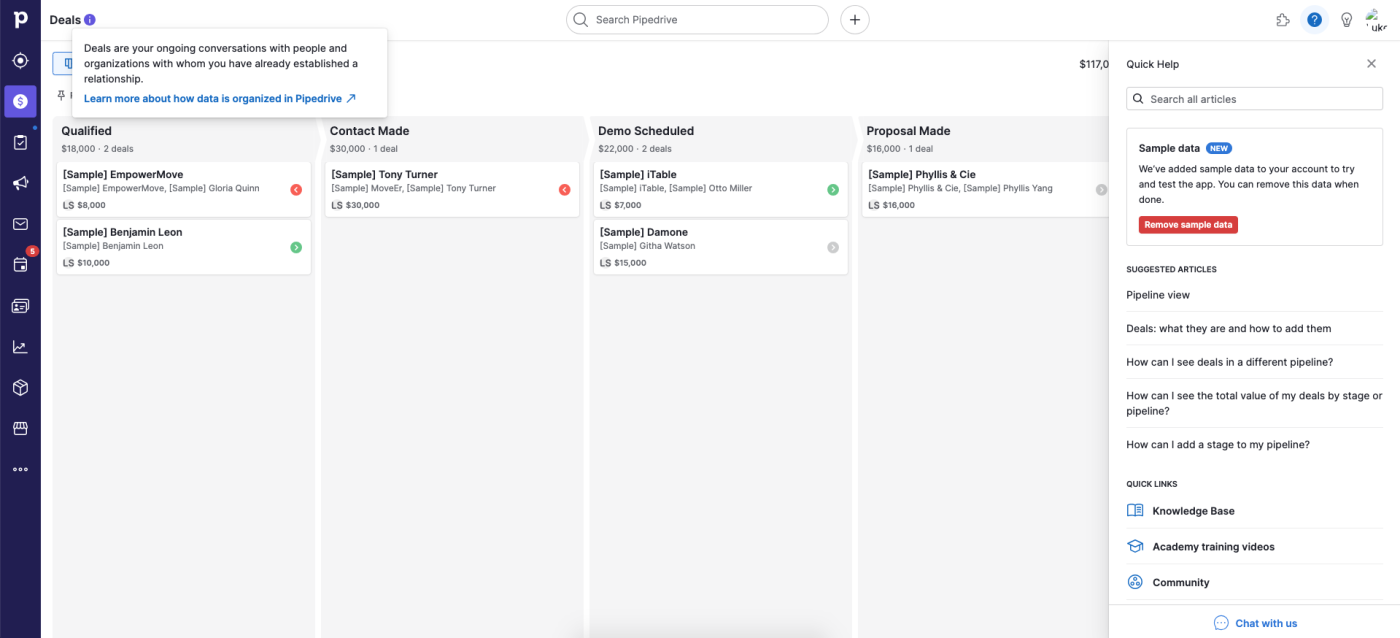Open article on total value of deals by stage
1400x638 pixels.
[x=1254, y=403]
